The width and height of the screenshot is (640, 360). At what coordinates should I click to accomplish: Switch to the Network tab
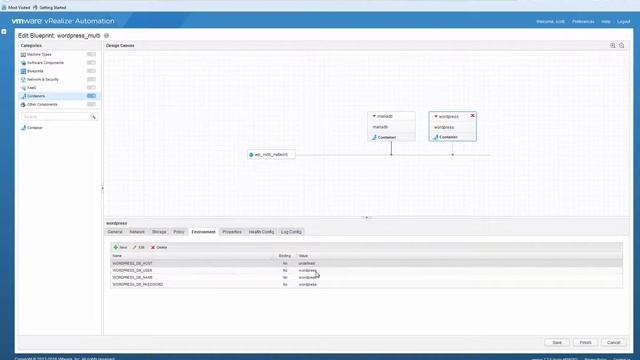tap(137, 232)
